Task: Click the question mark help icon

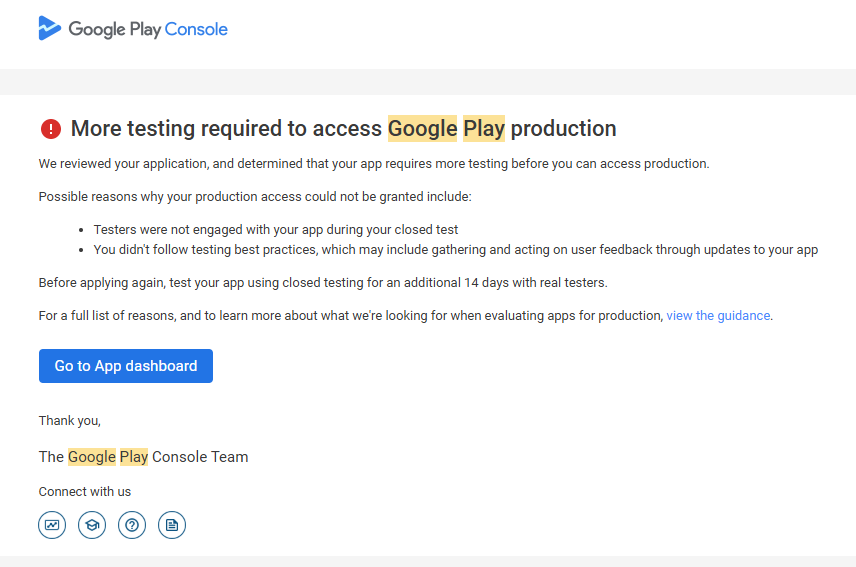Action: coord(132,525)
